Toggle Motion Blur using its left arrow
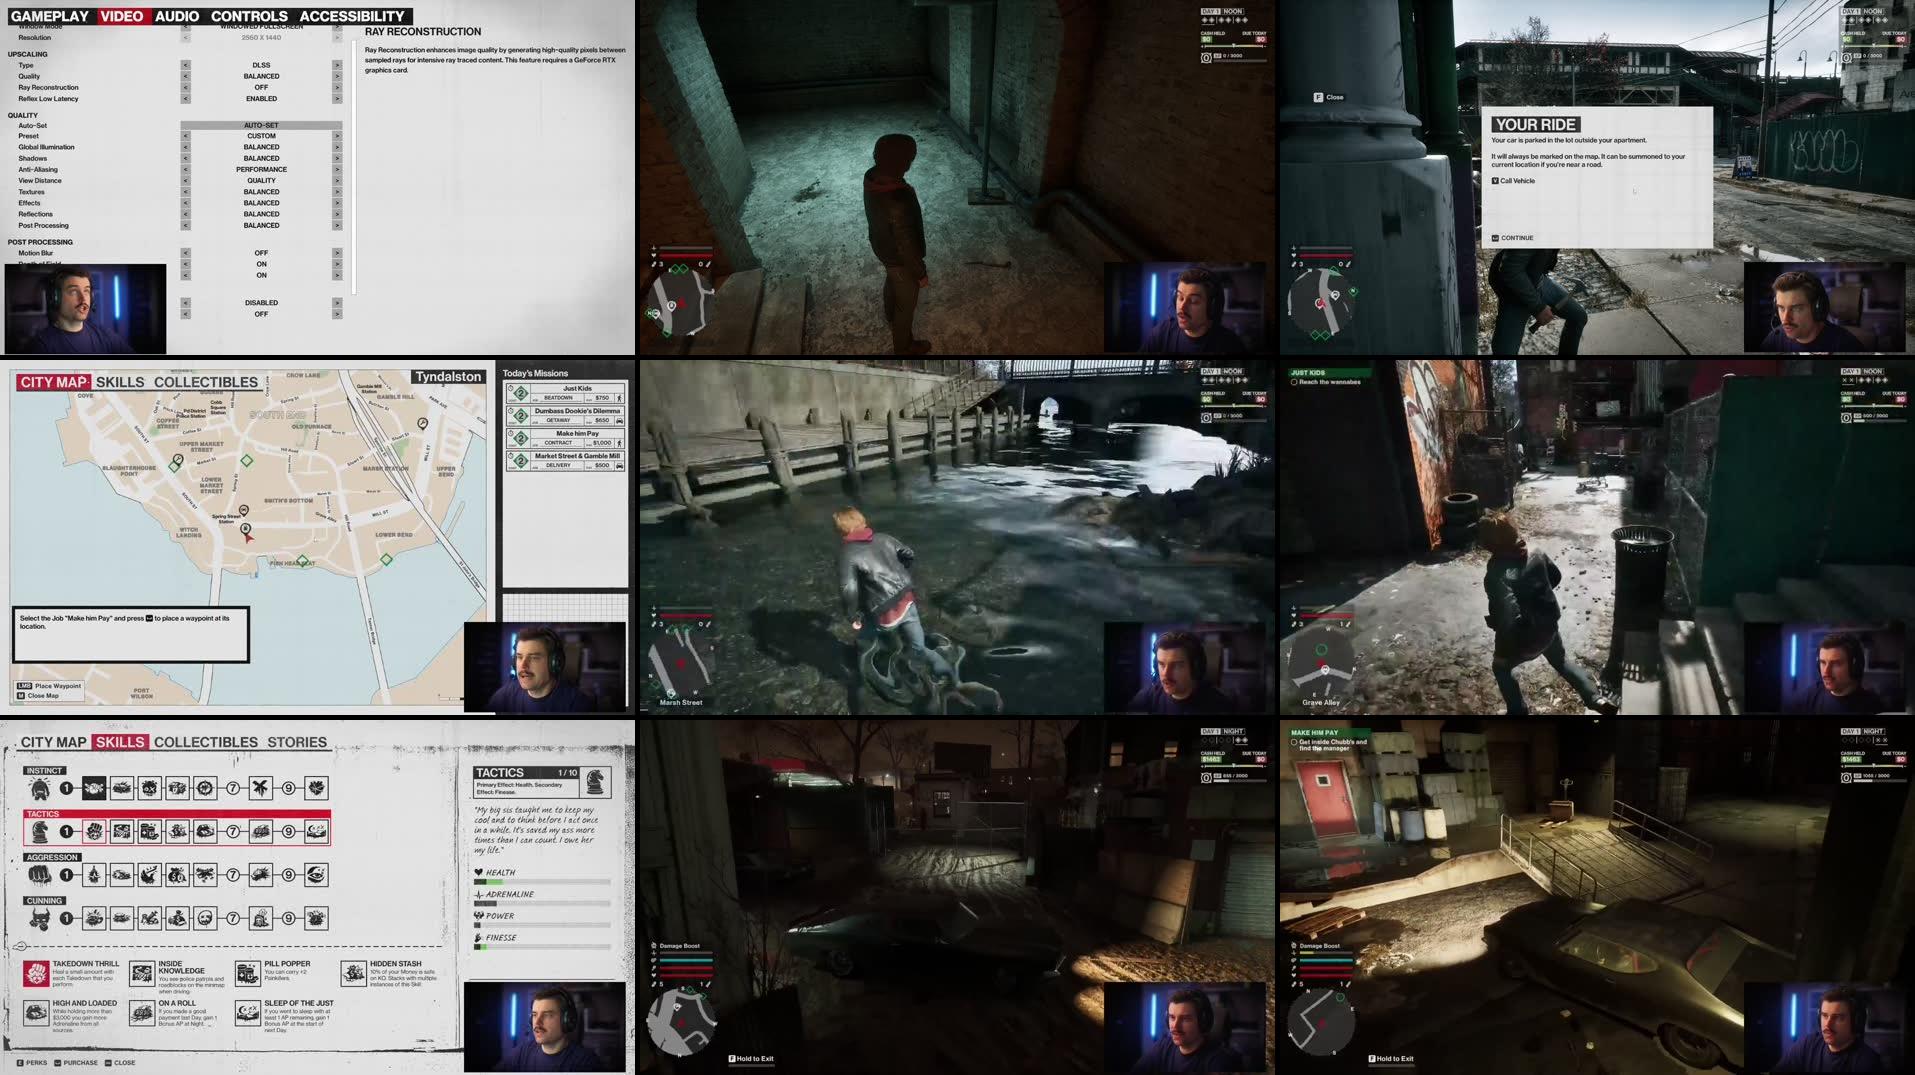Screen dimensions: 1915x1075 coord(185,253)
